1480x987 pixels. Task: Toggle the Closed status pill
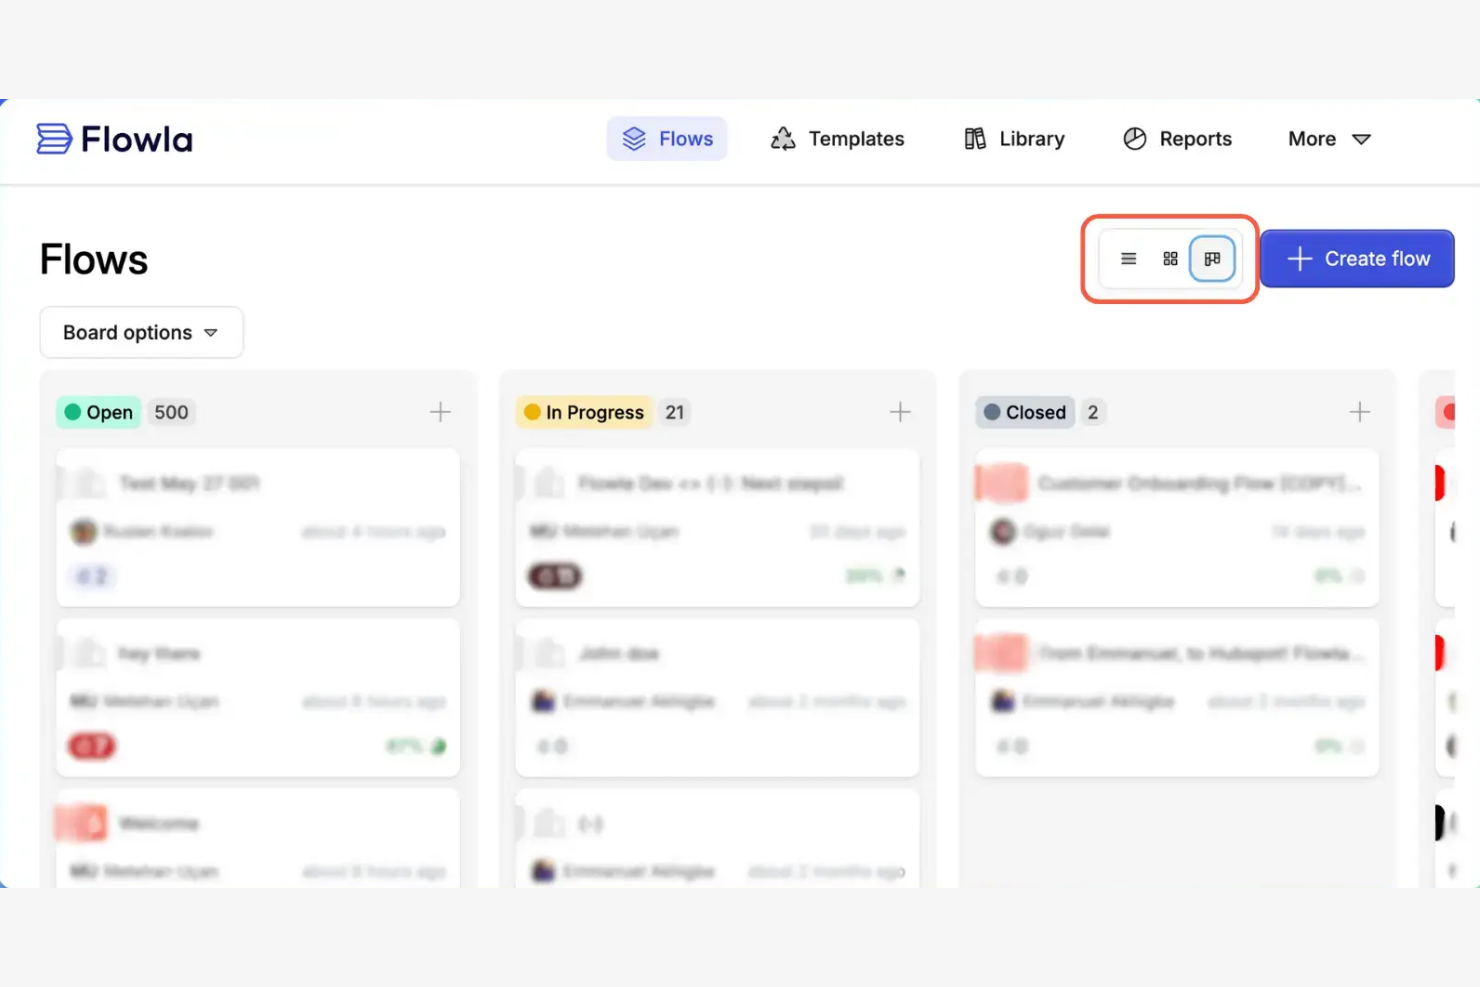click(x=1024, y=411)
